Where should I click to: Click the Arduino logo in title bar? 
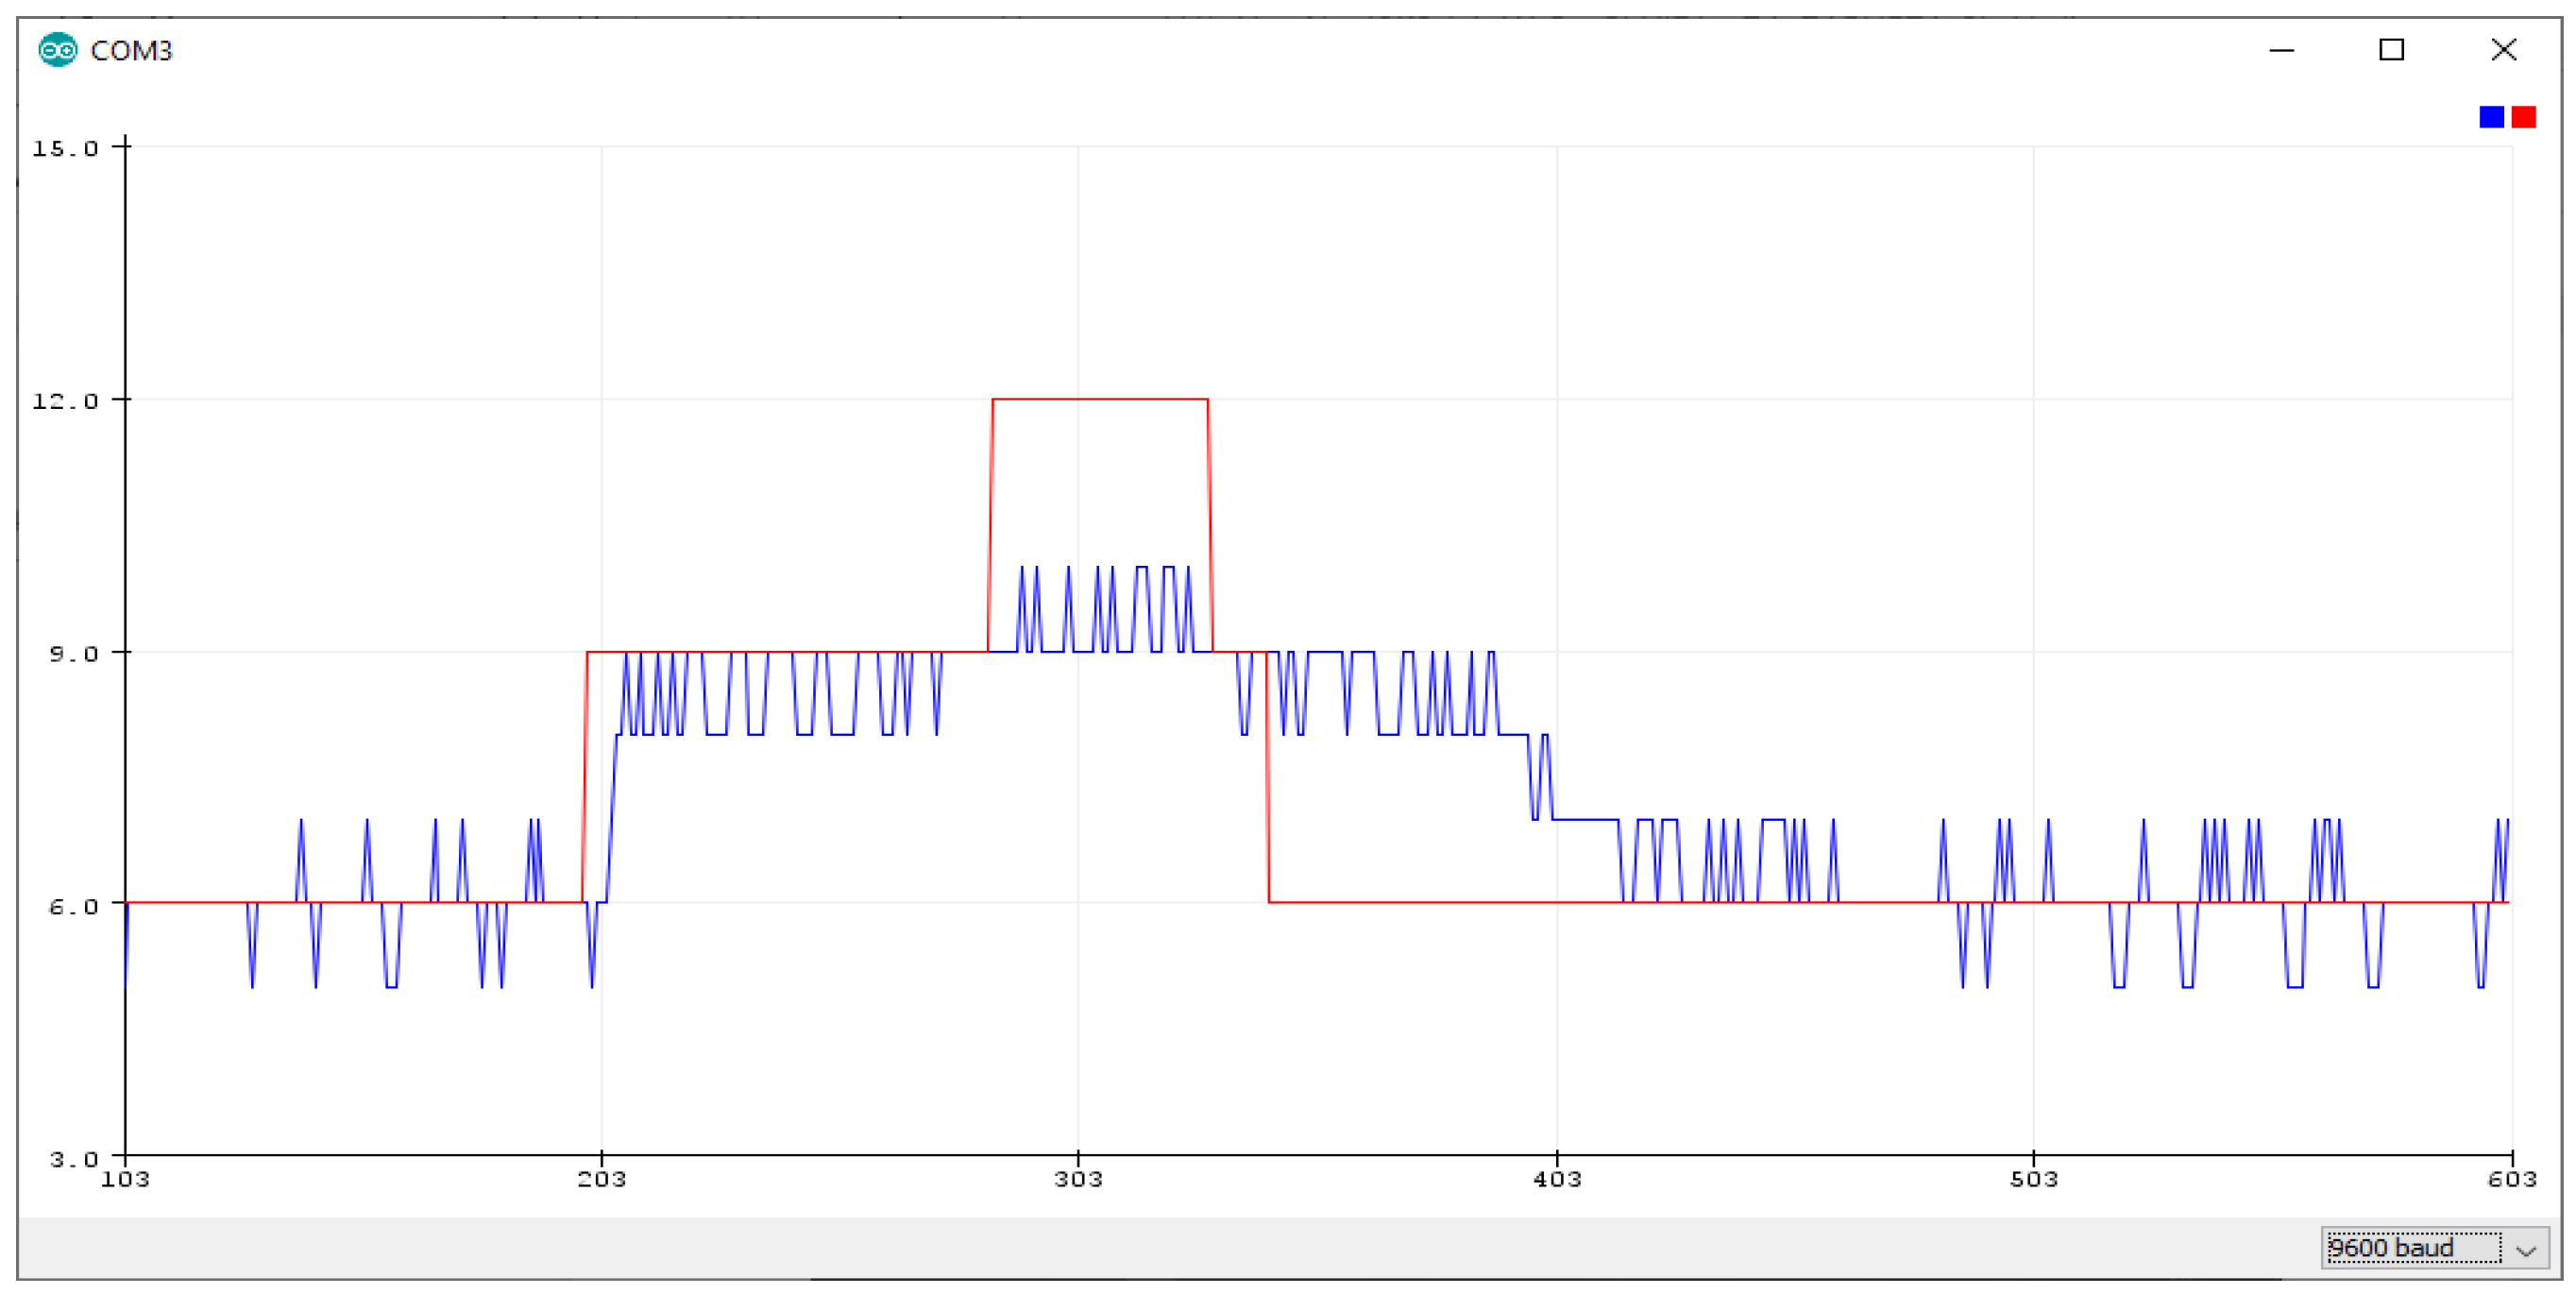click(x=57, y=49)
